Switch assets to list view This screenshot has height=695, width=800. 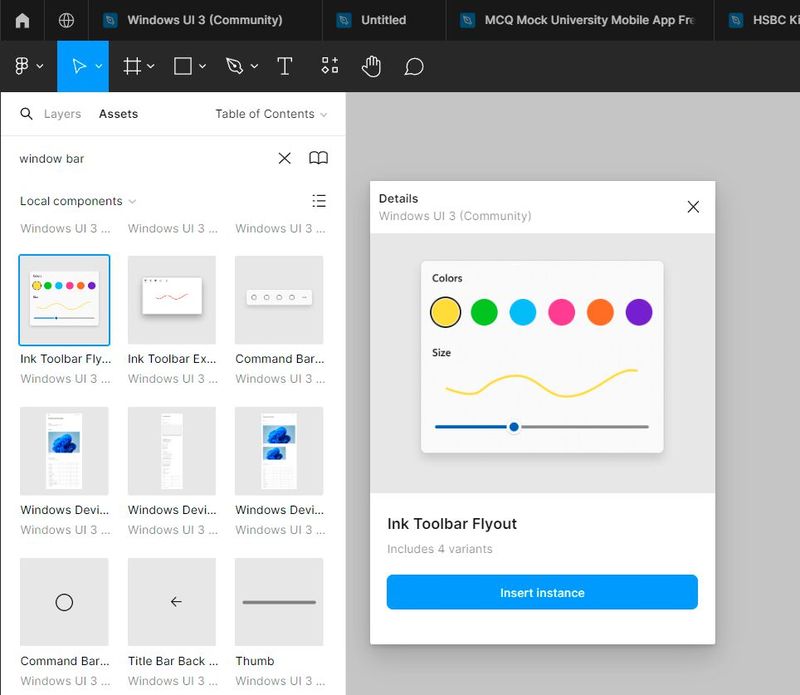(319, 201)
